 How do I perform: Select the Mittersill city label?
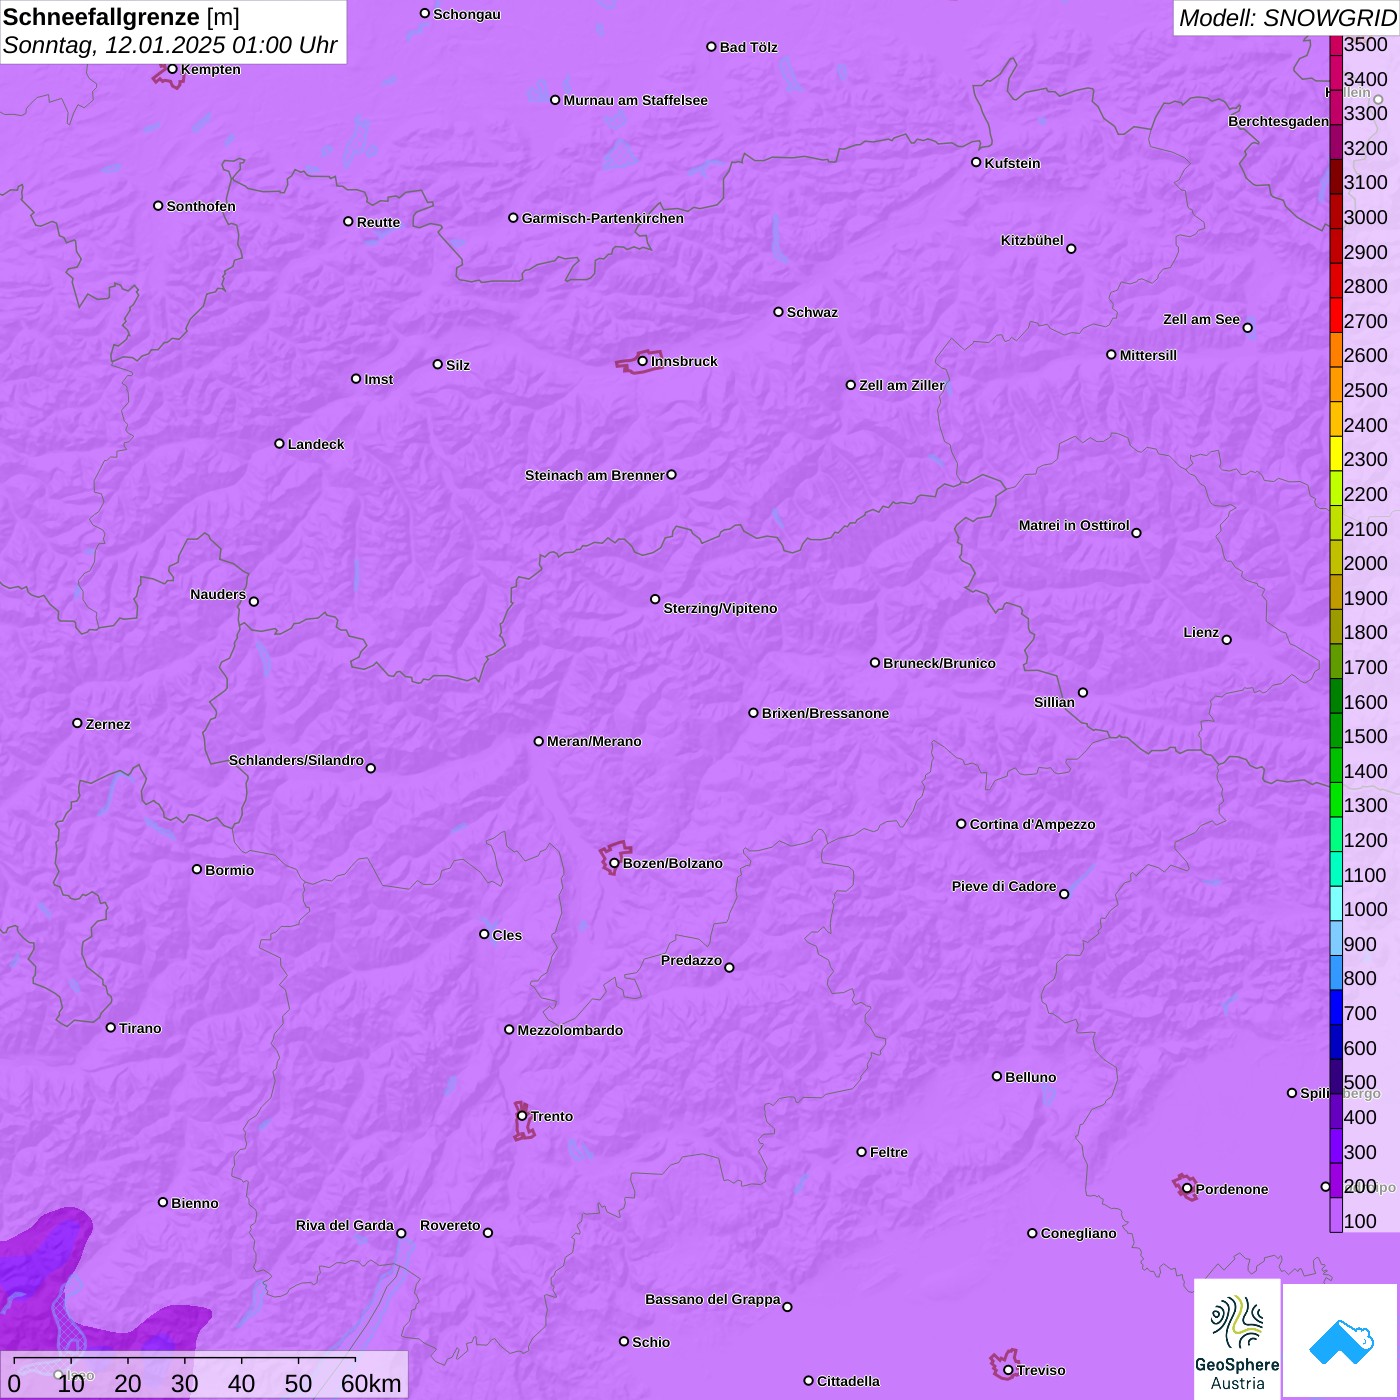click(x=1148, y=355)
